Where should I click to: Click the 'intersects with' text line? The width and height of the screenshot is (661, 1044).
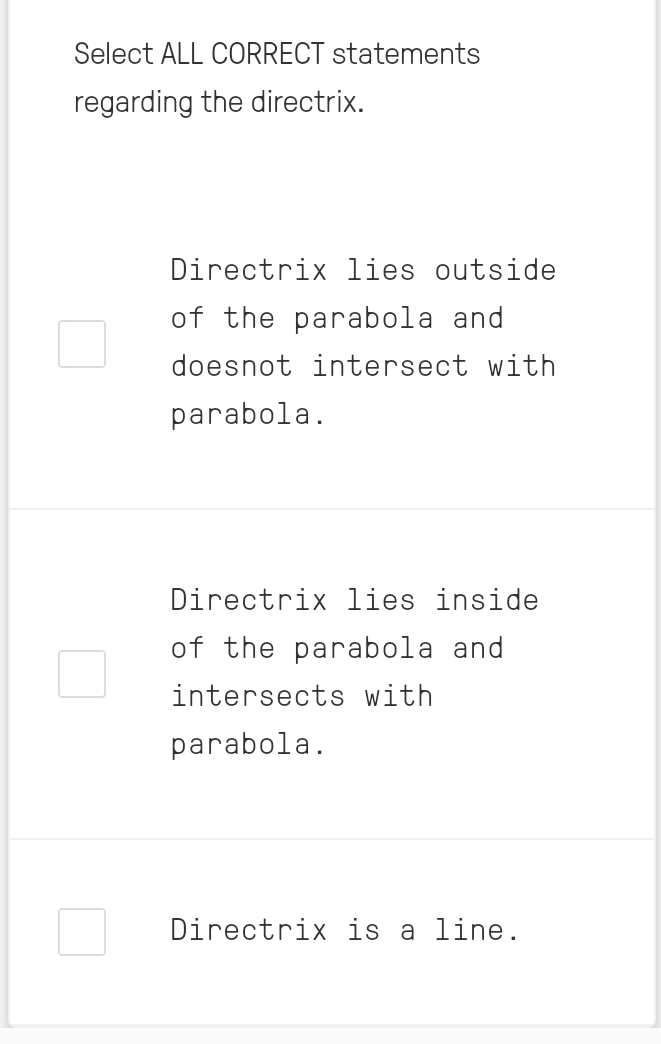(x=302, y=696)
